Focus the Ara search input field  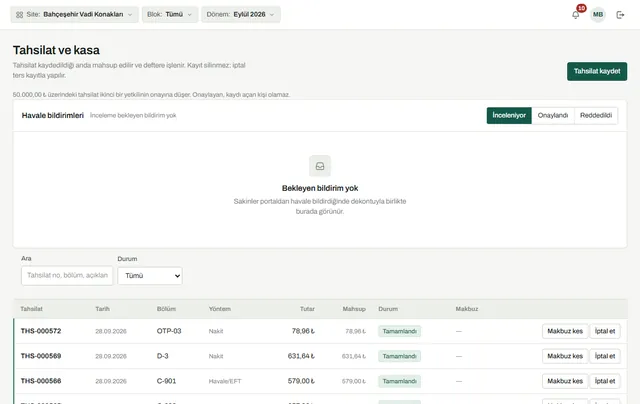[67, 275]
